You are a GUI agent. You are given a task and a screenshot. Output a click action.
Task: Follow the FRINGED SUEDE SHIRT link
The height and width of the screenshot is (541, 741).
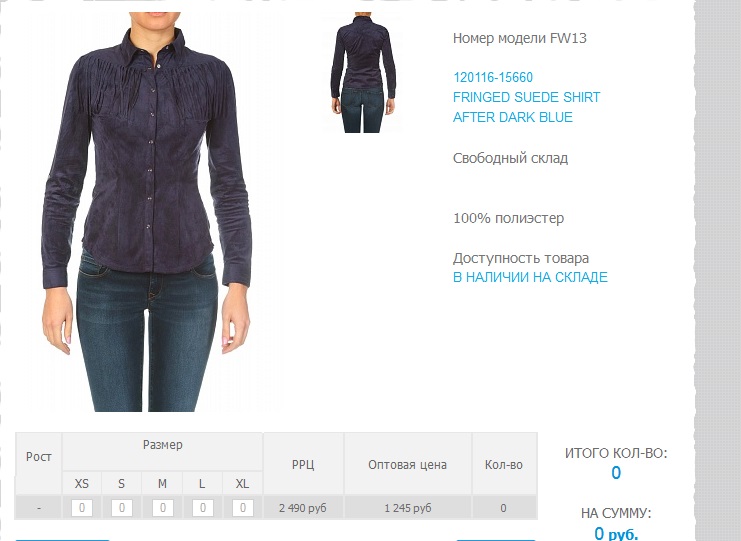coord(526,97)
